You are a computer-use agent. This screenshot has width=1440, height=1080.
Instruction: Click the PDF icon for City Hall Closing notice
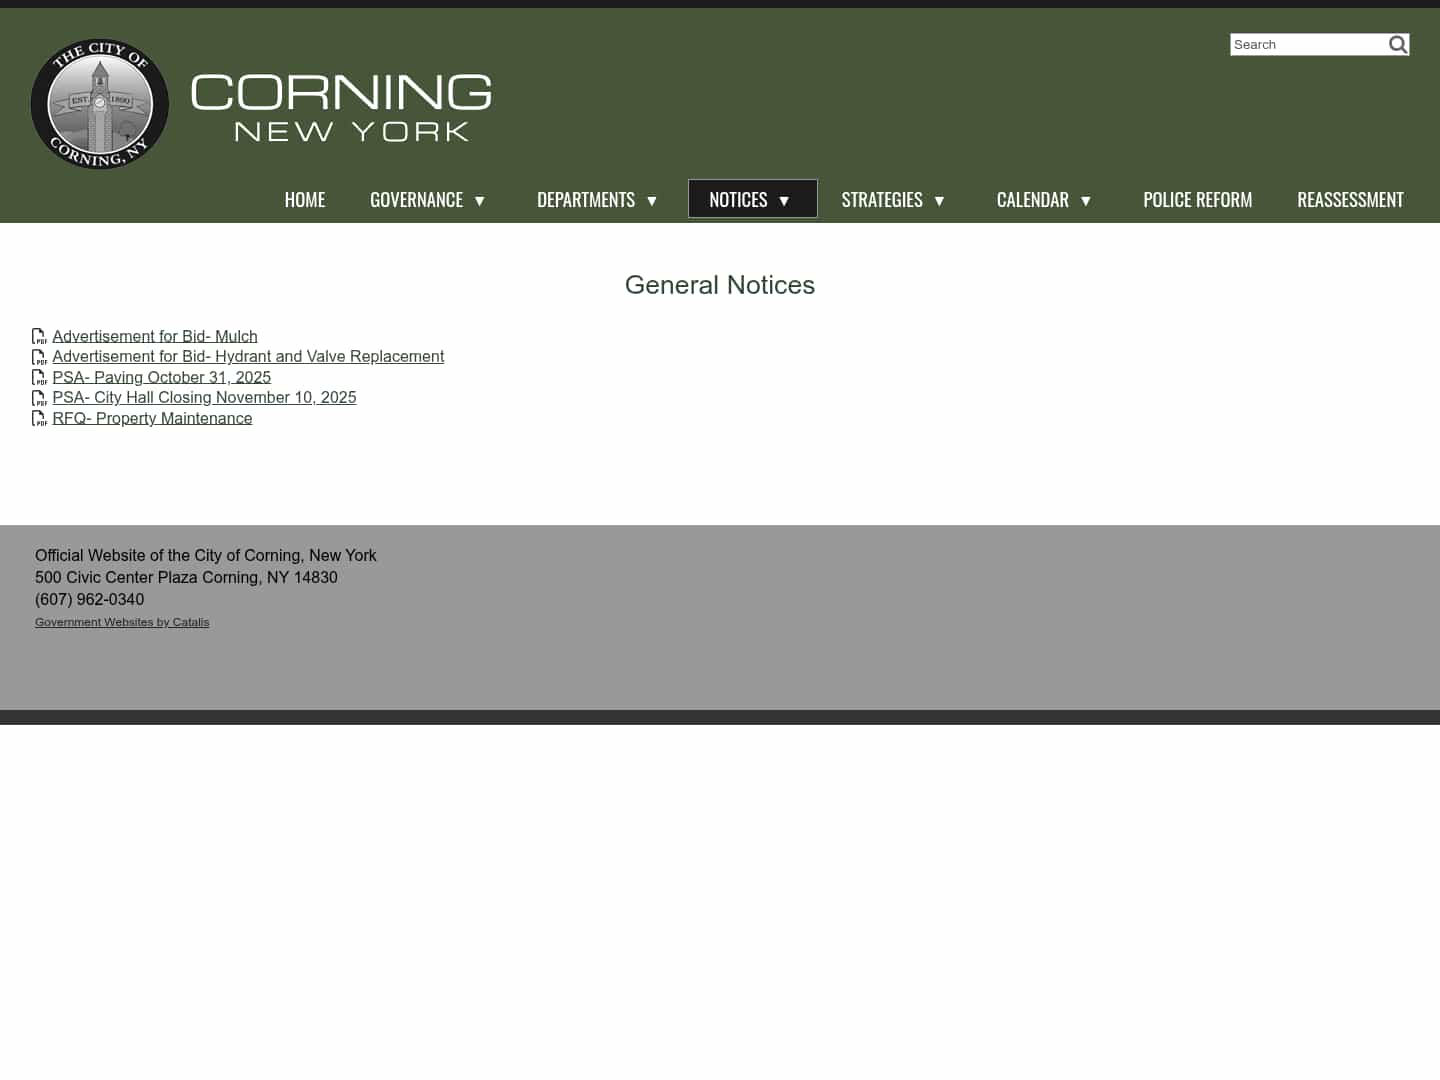[x=40, y=397]
